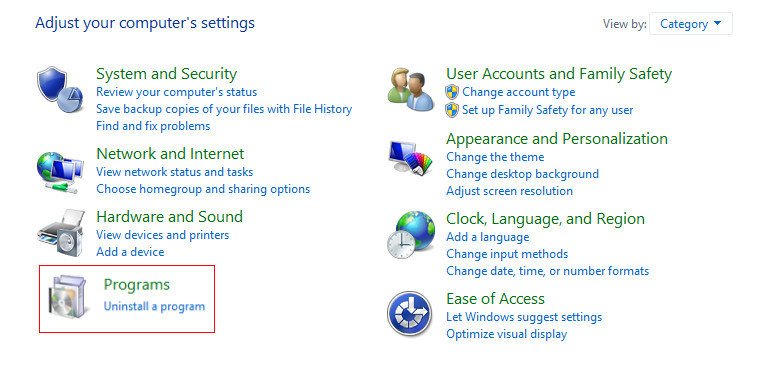Open the Programs disc box icon
The height and width of the screenshot is (373, 760).
(x=68, y=297)
